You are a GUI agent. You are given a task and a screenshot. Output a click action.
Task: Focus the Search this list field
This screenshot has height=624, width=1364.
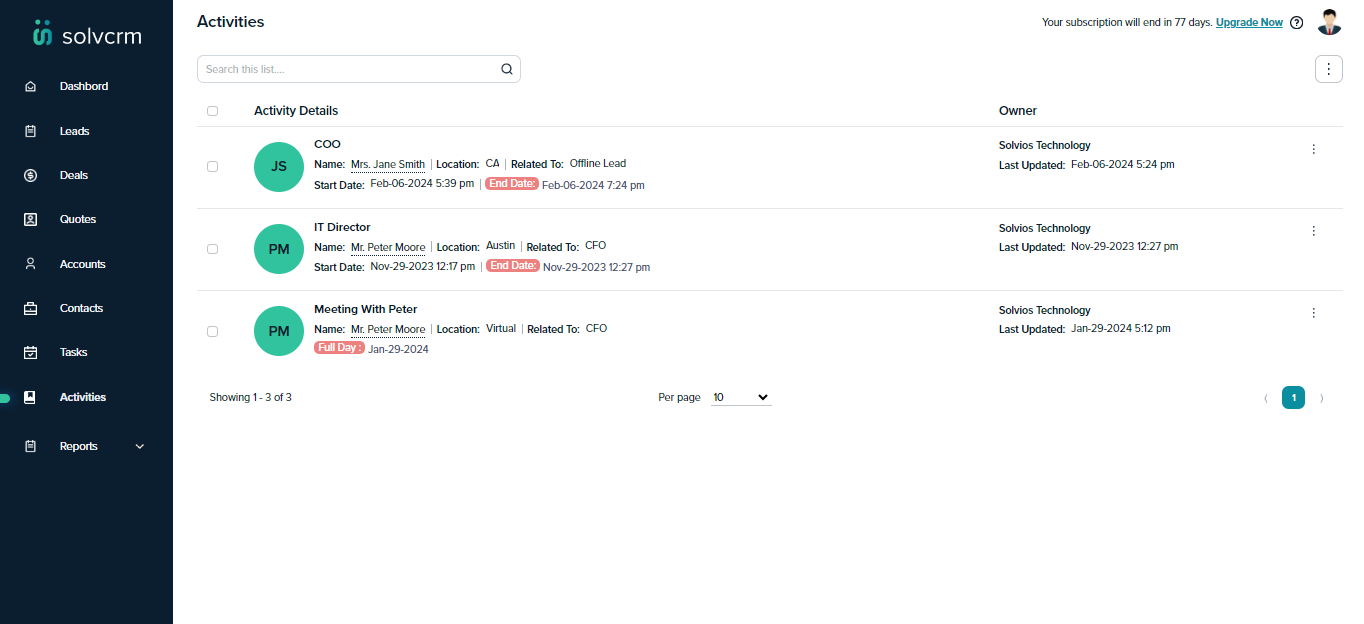pyautogui.click(x=359, y=69)
